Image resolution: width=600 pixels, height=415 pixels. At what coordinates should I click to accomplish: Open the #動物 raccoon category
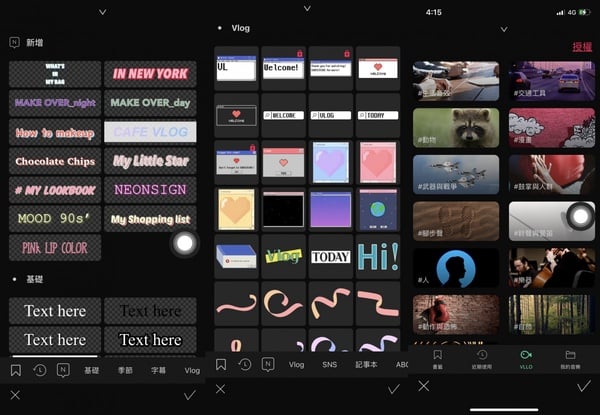tap(455, 127)
